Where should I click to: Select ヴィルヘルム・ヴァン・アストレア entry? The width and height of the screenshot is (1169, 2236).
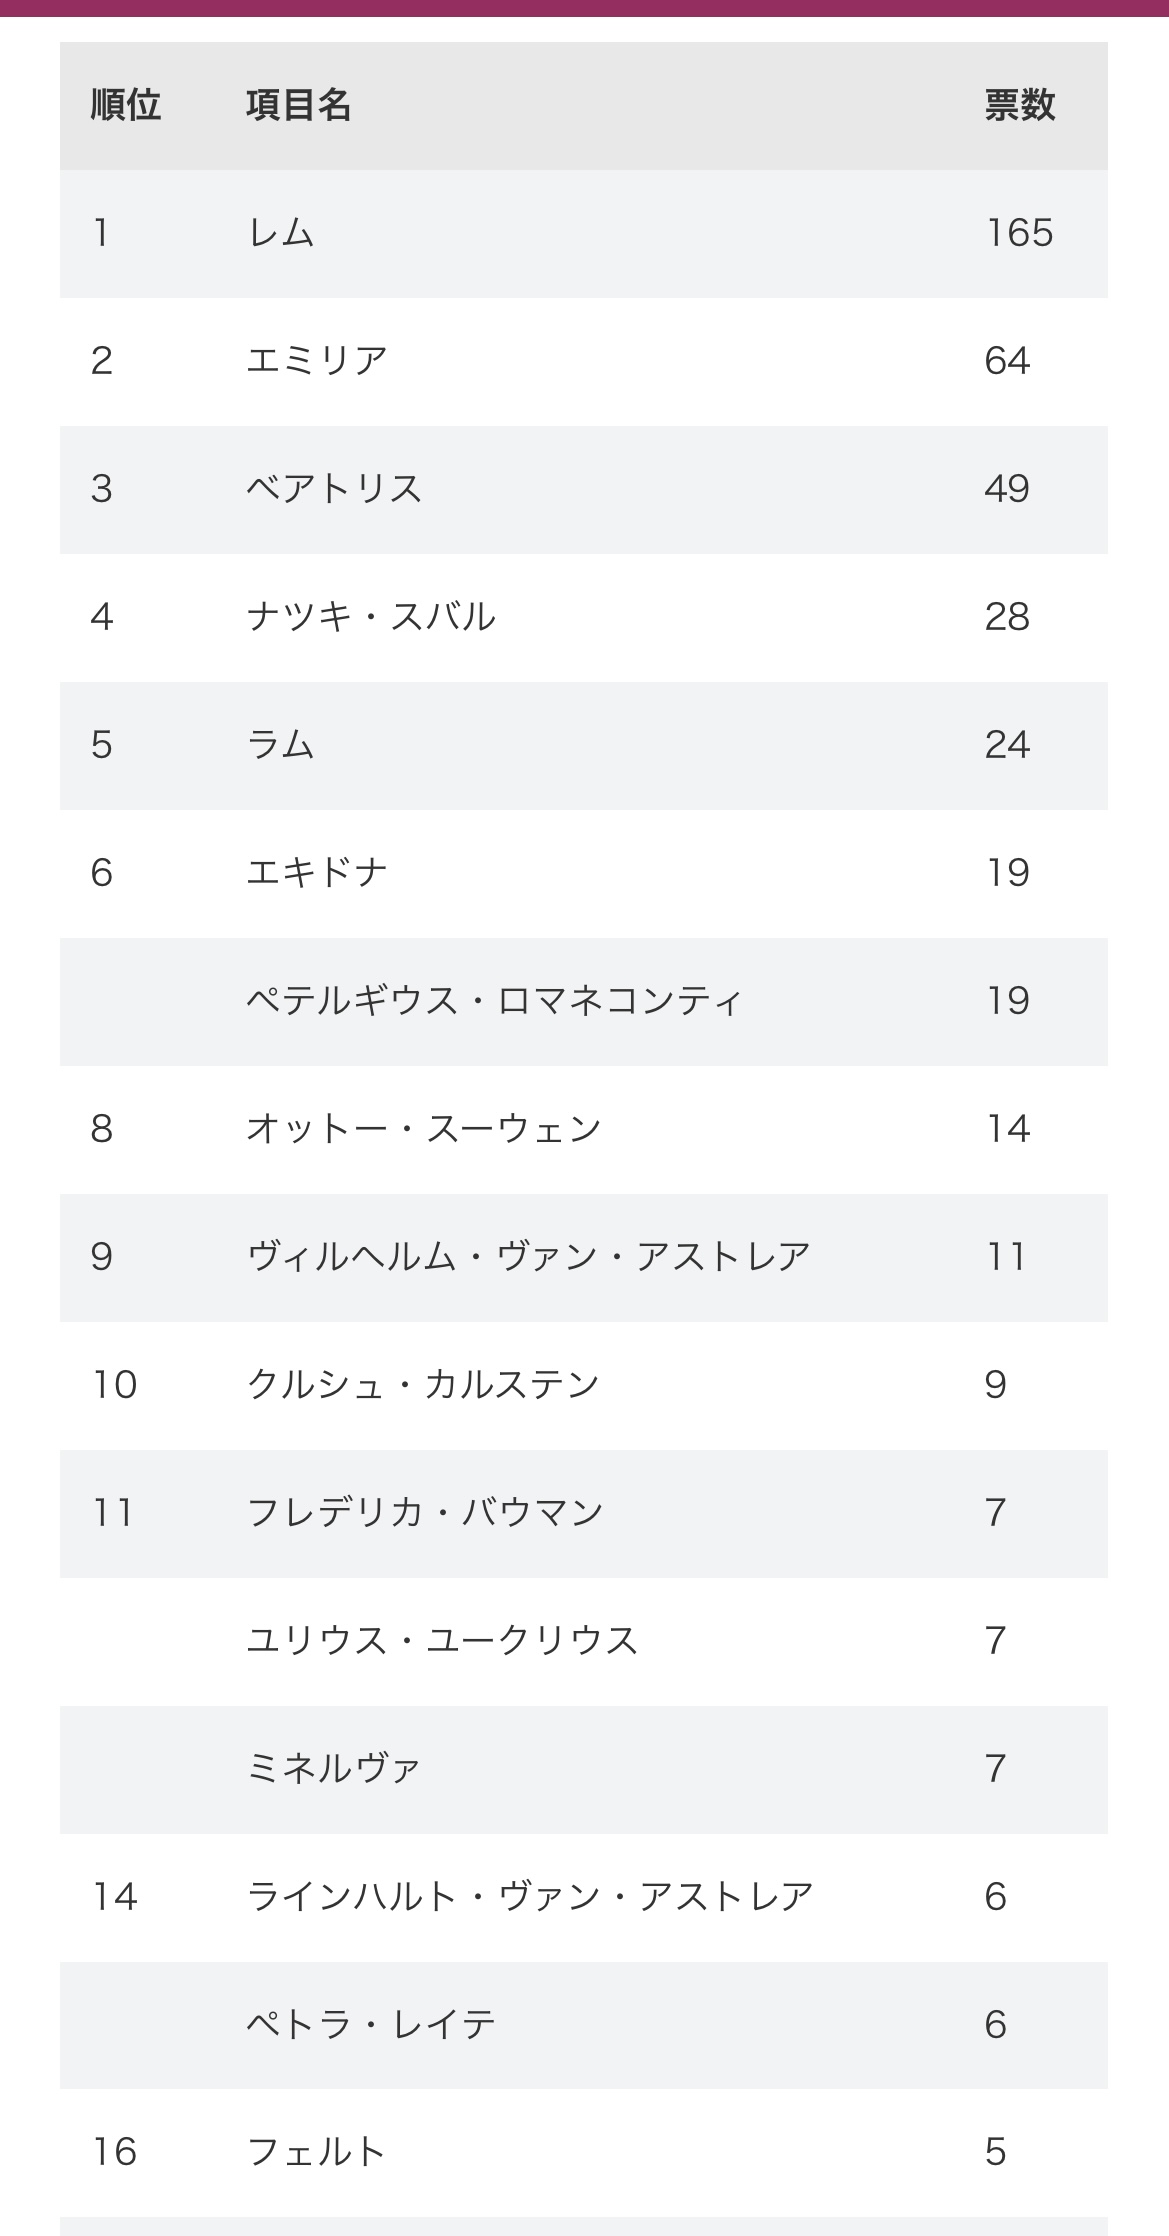(x=528, y=1257)
